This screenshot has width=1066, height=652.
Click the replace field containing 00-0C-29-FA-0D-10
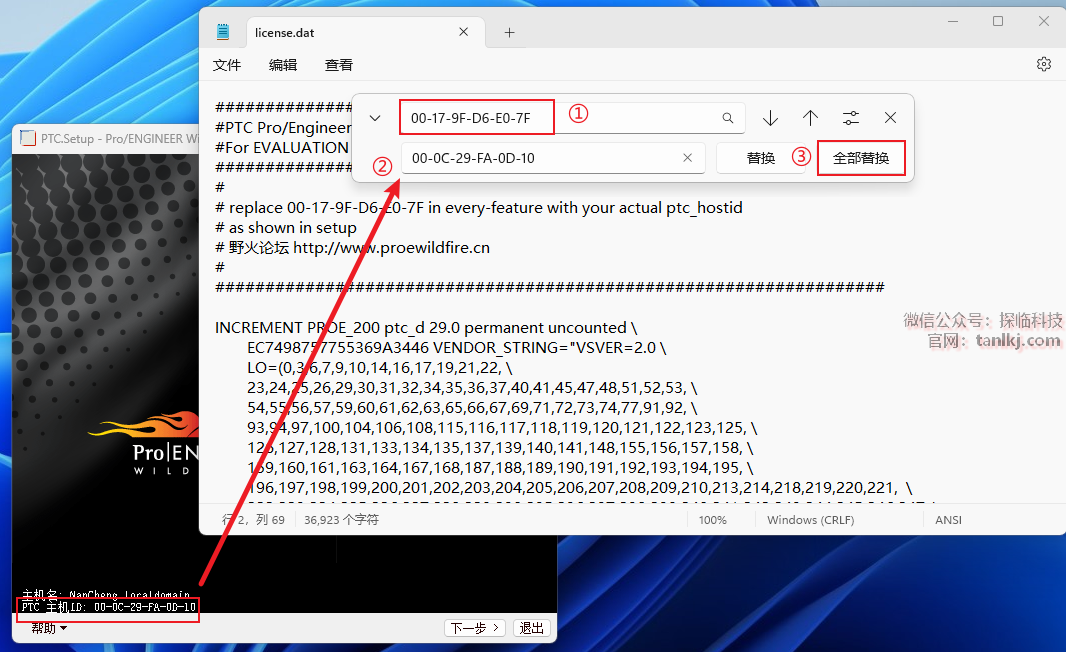[x=553, y=158]
